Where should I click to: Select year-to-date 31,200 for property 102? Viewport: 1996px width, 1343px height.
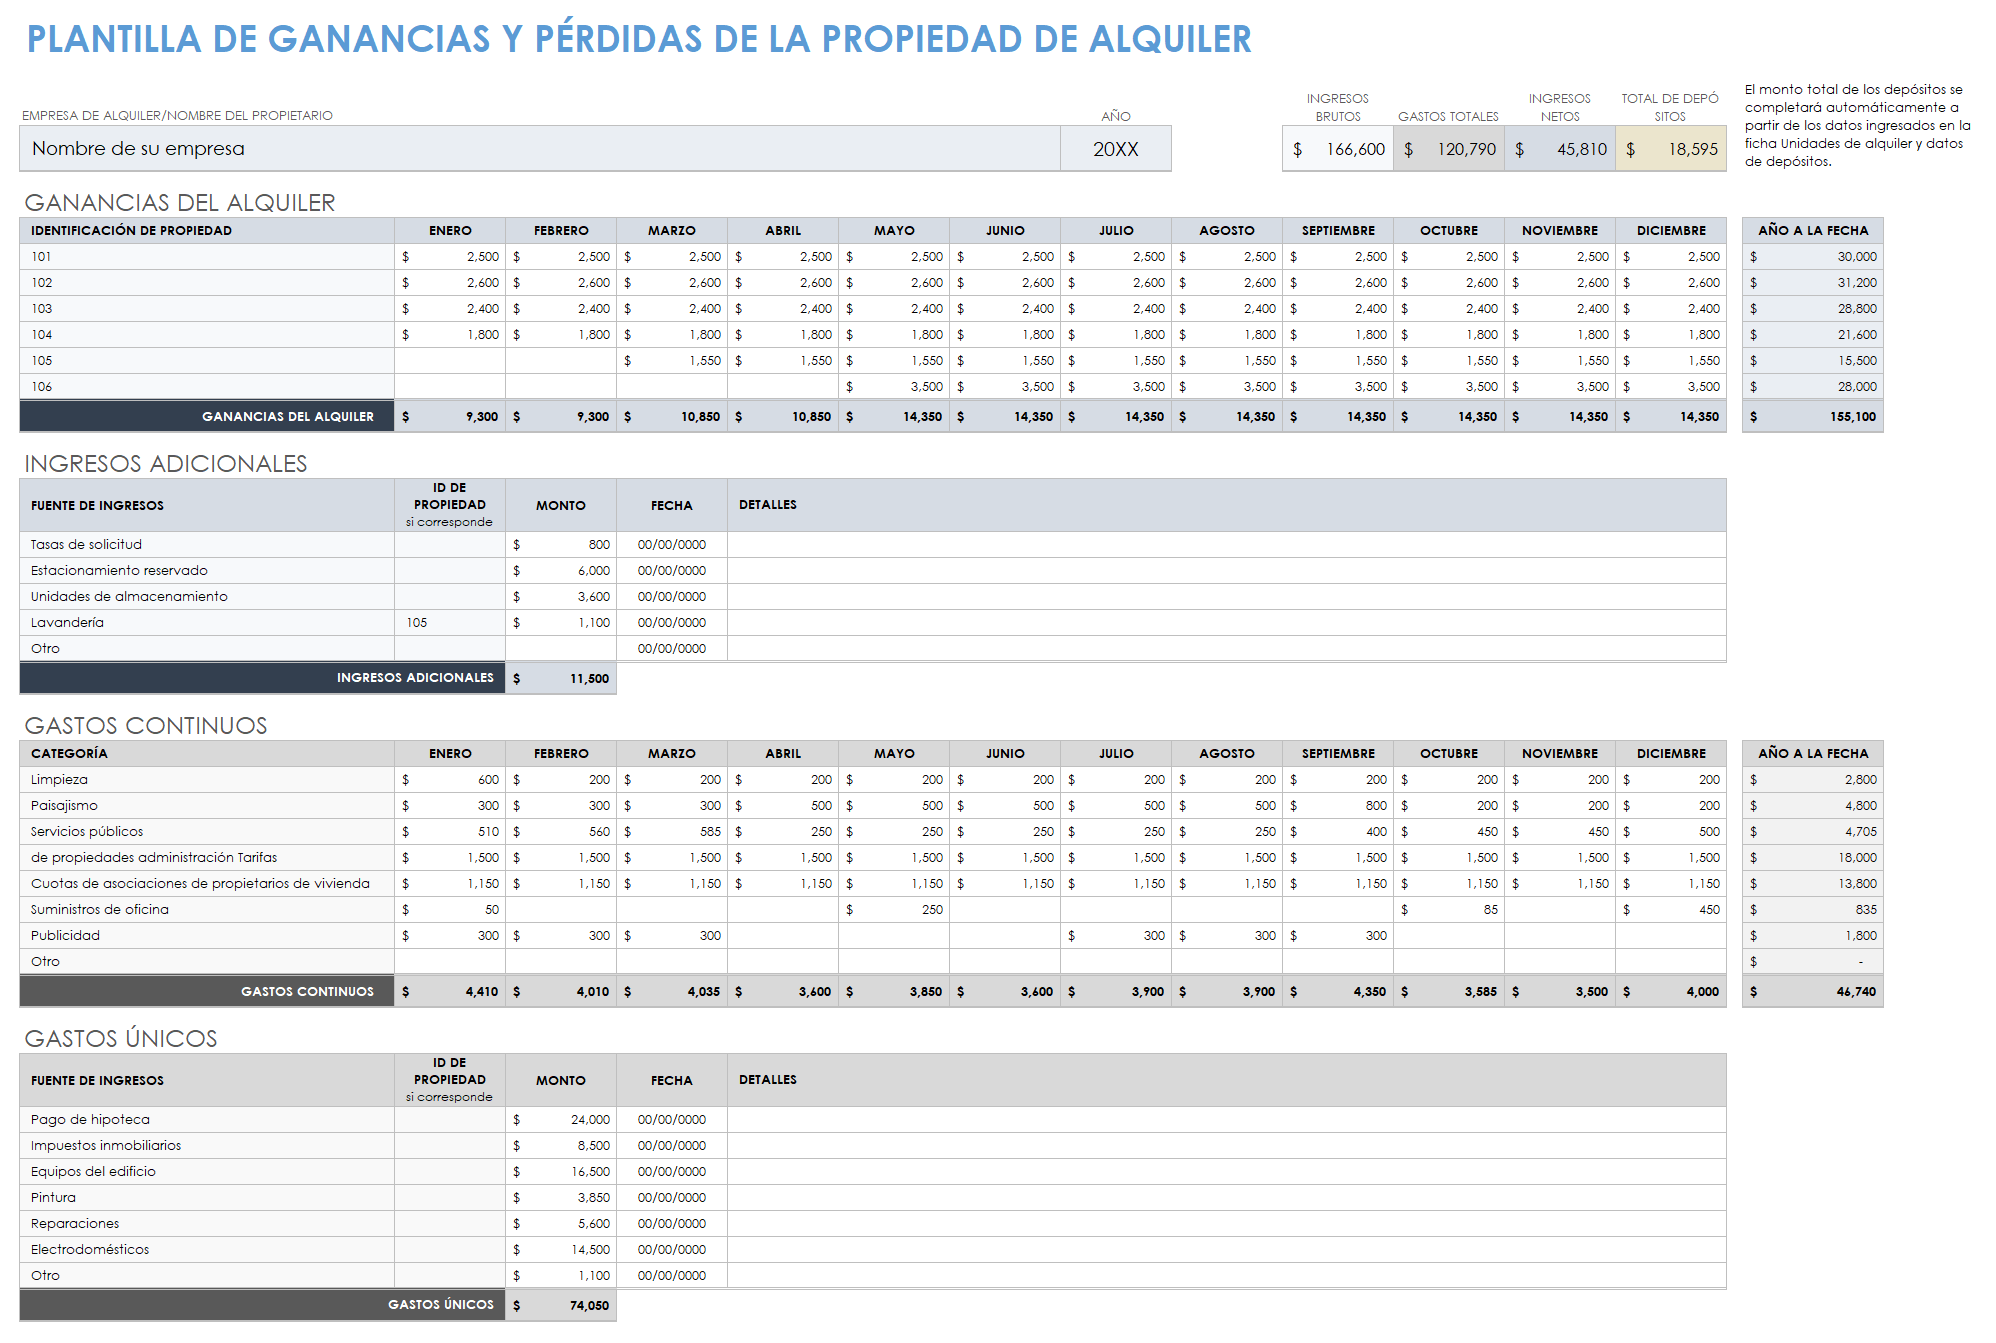click(1813, 283)
